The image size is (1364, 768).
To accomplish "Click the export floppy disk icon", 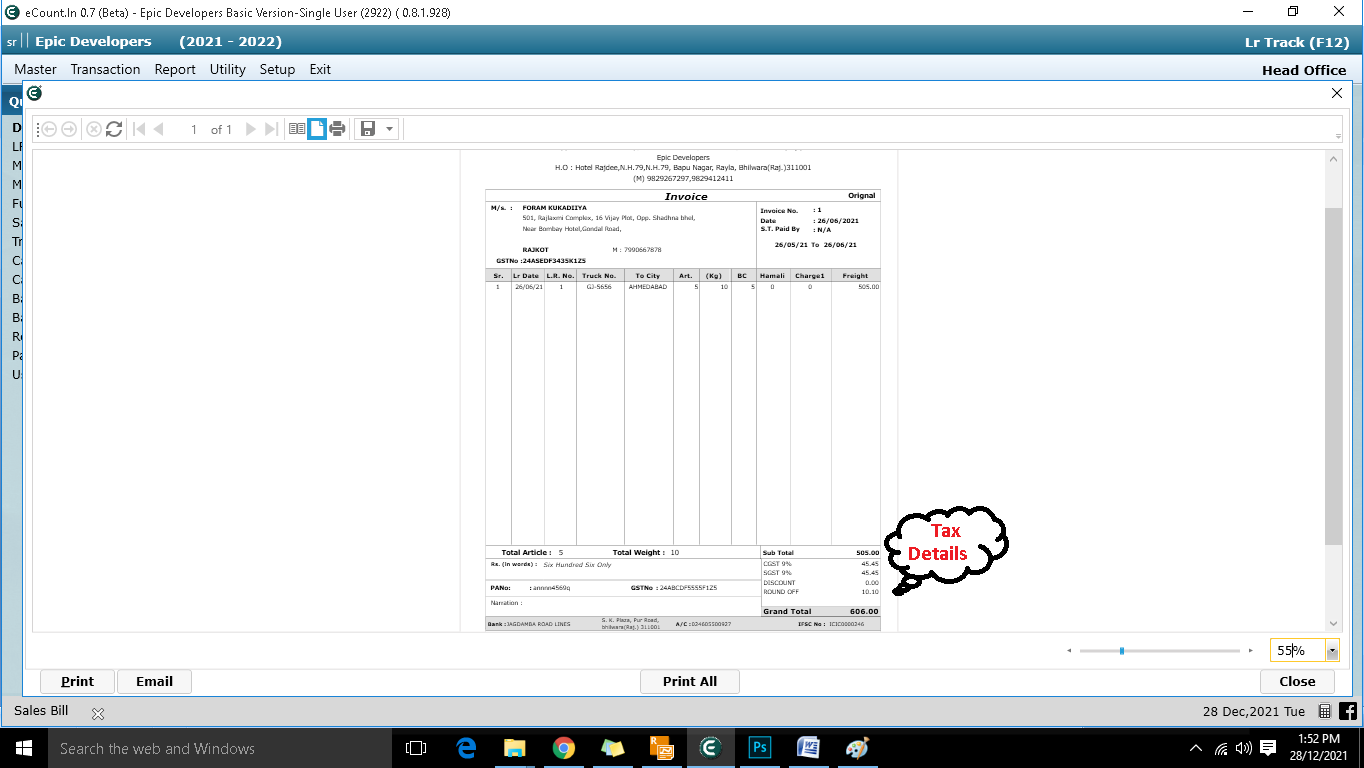I will click(368, 129).
